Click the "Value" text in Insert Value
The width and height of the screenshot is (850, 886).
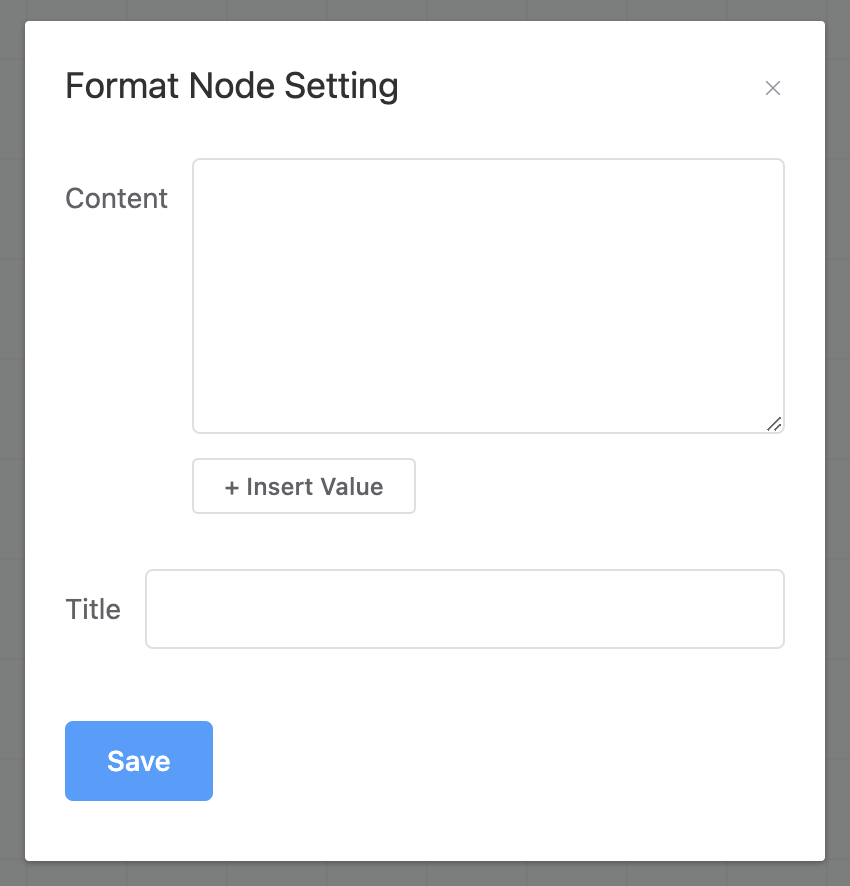tap(352, 487)
